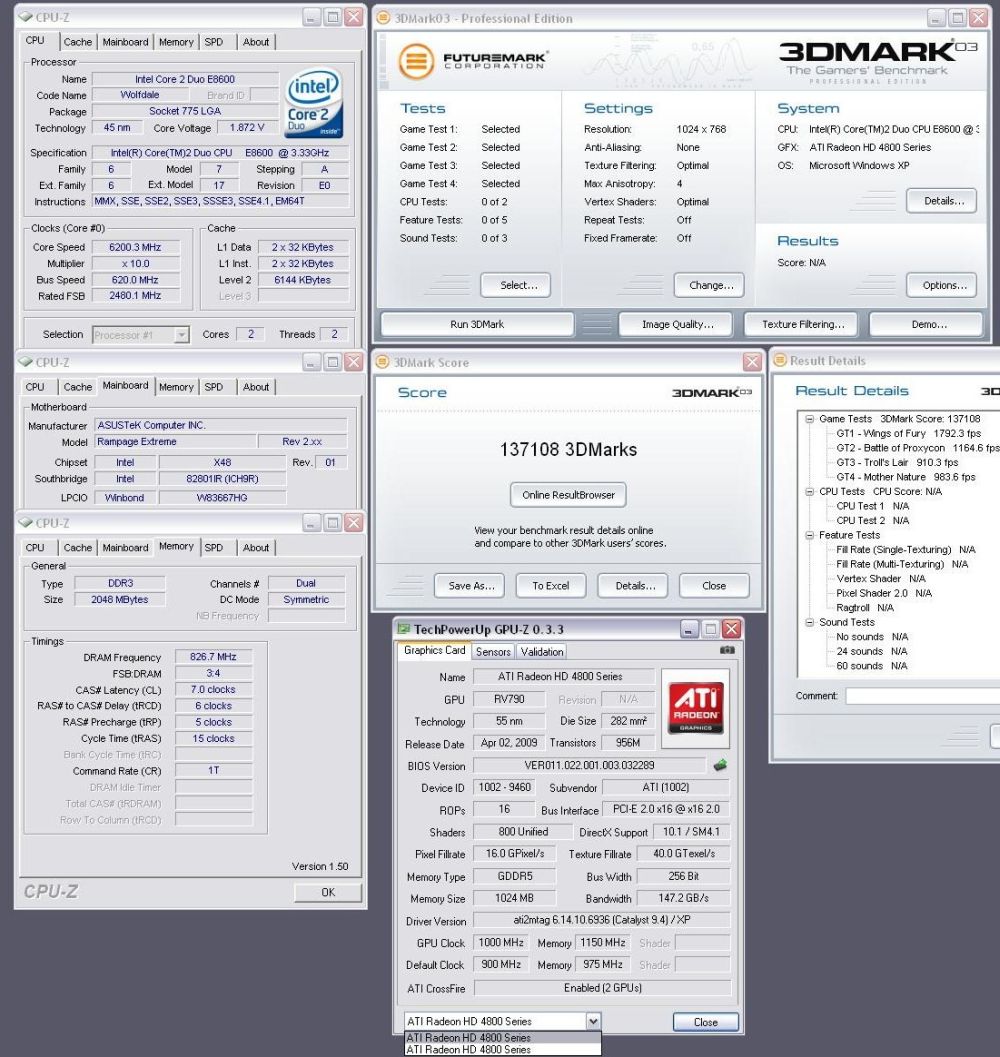
Task: Click Details button in Score window
Action: (x=635, y=586)
